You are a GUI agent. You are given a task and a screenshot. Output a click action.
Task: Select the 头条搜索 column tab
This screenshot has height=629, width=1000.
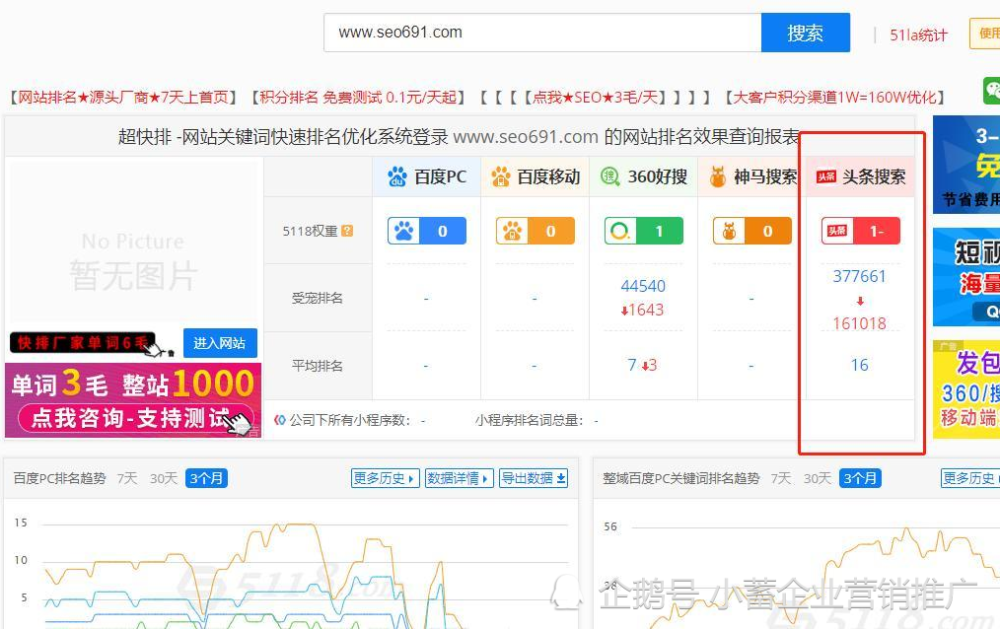(x=860, y=177)
